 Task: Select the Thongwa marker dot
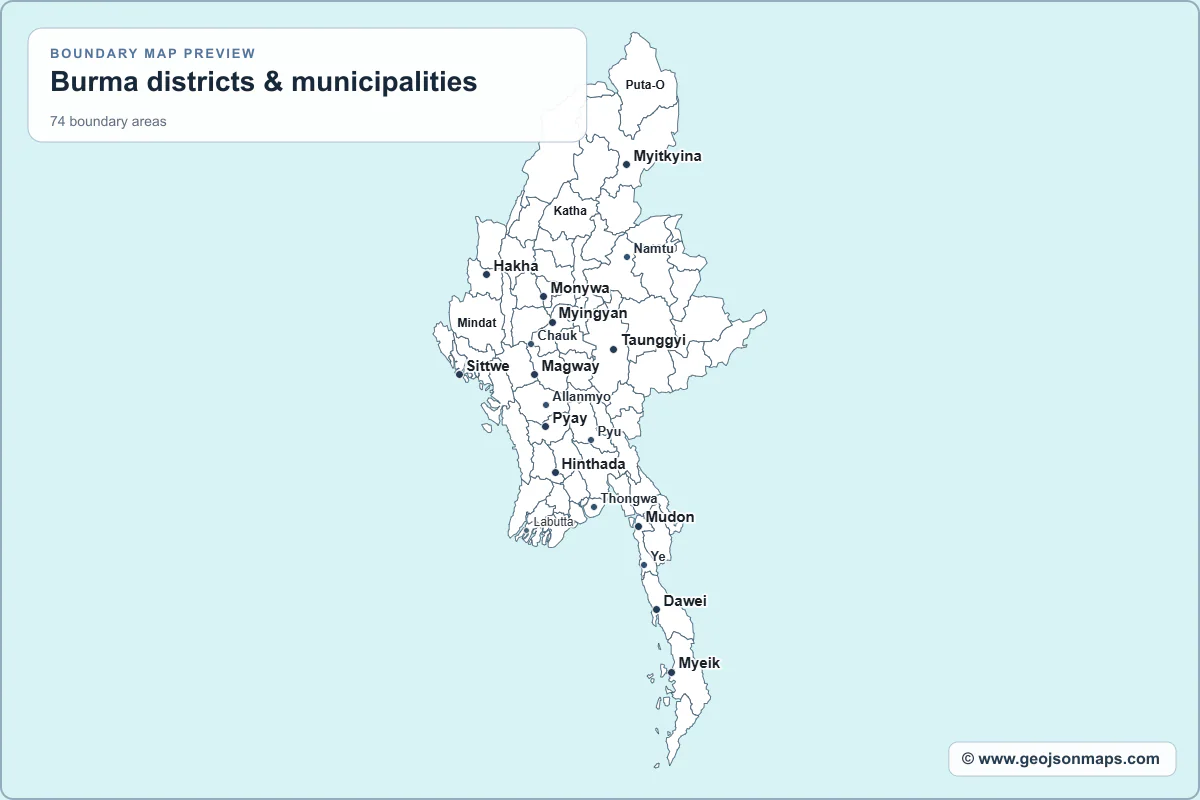tap(594, 507)
